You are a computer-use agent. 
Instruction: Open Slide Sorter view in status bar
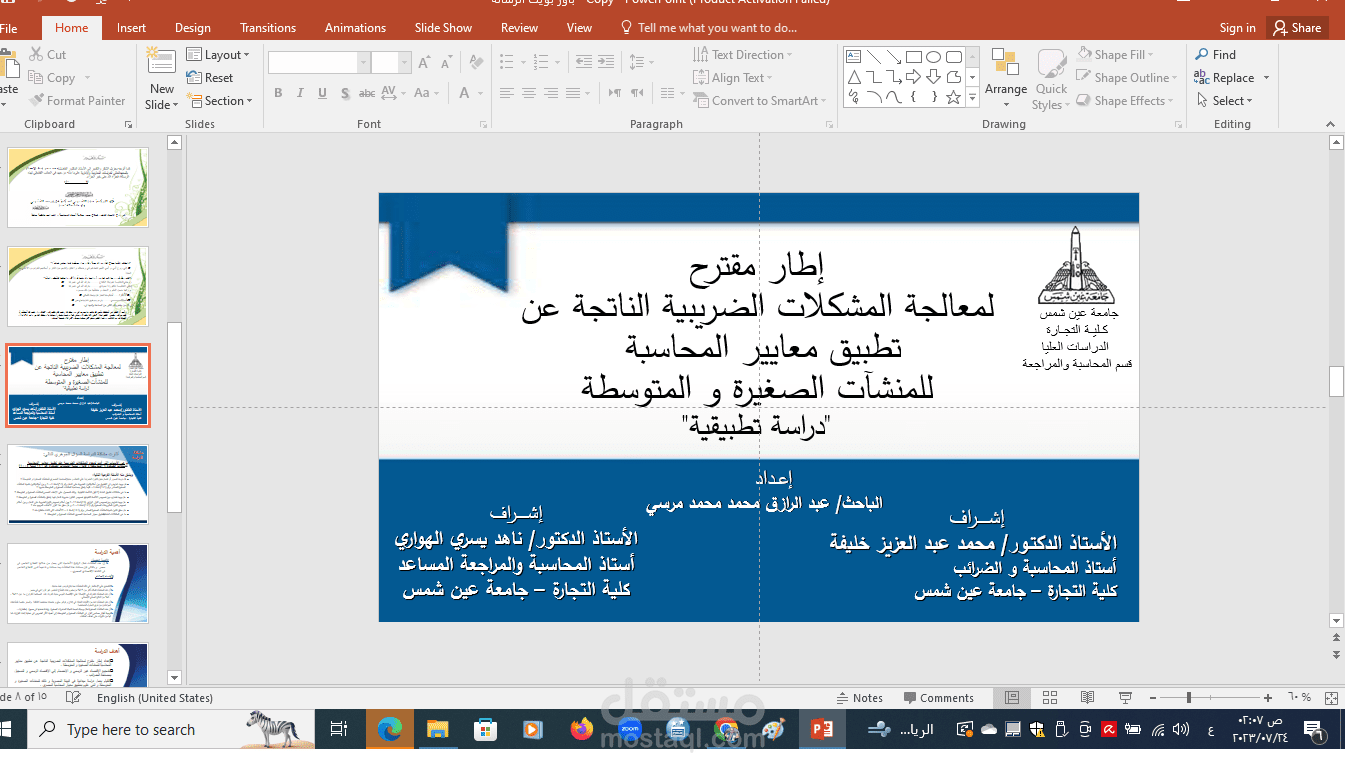click(x=1049, y=698)
